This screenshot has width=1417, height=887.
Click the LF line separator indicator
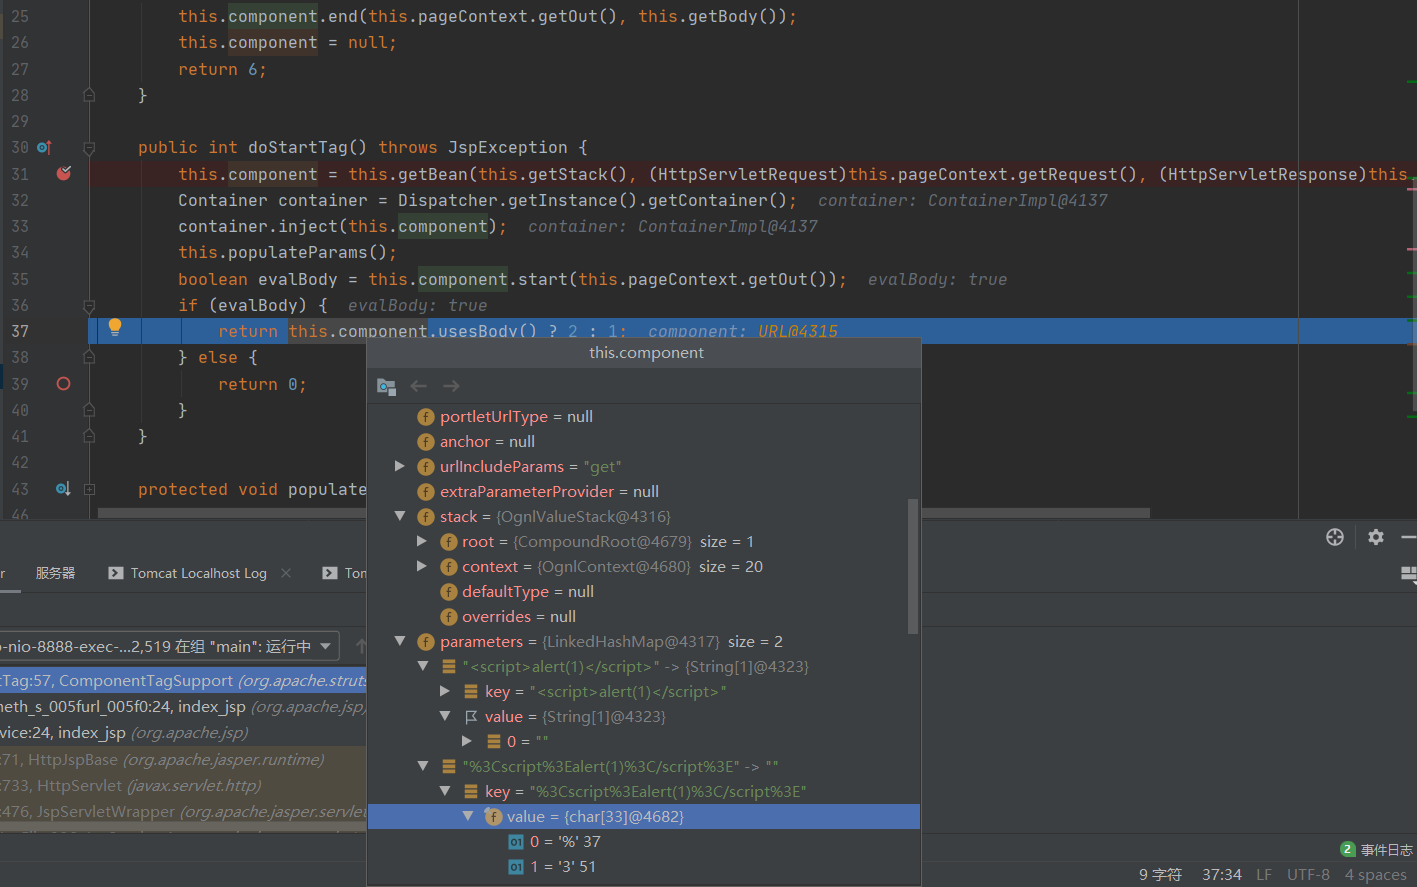pos(1264,874)
